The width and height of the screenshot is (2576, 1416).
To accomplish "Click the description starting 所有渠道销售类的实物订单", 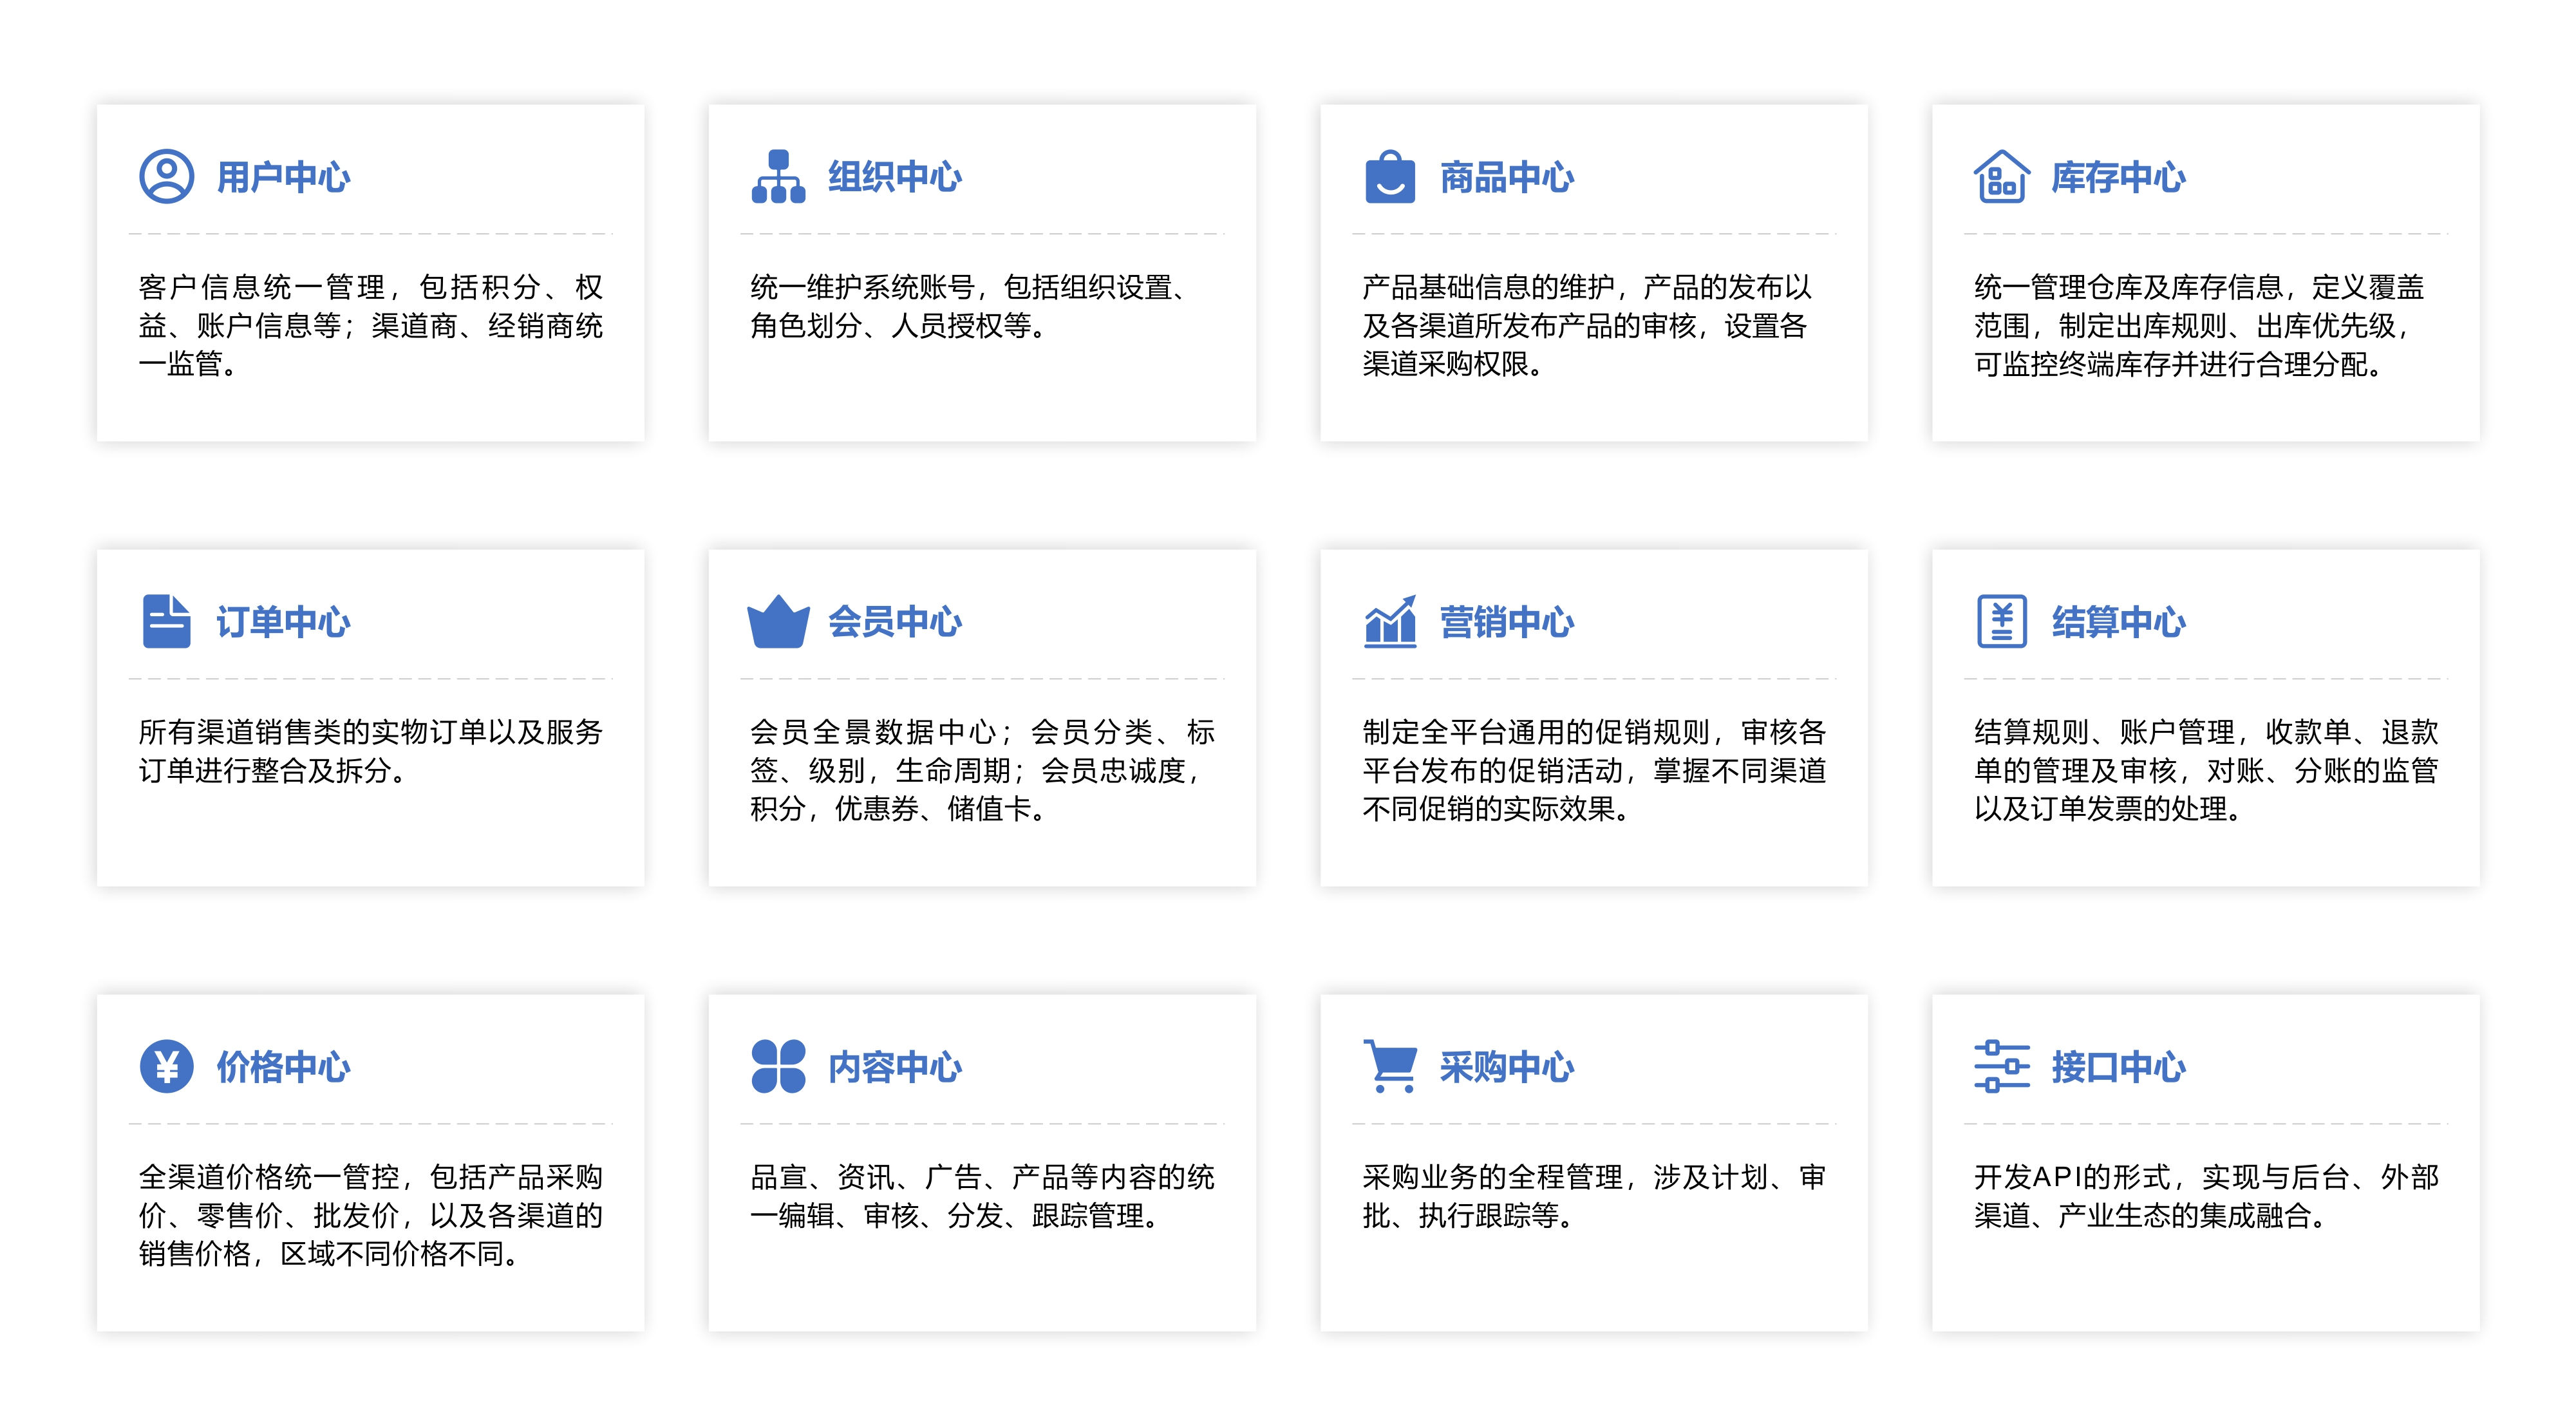I will click(x=371, y=751).
